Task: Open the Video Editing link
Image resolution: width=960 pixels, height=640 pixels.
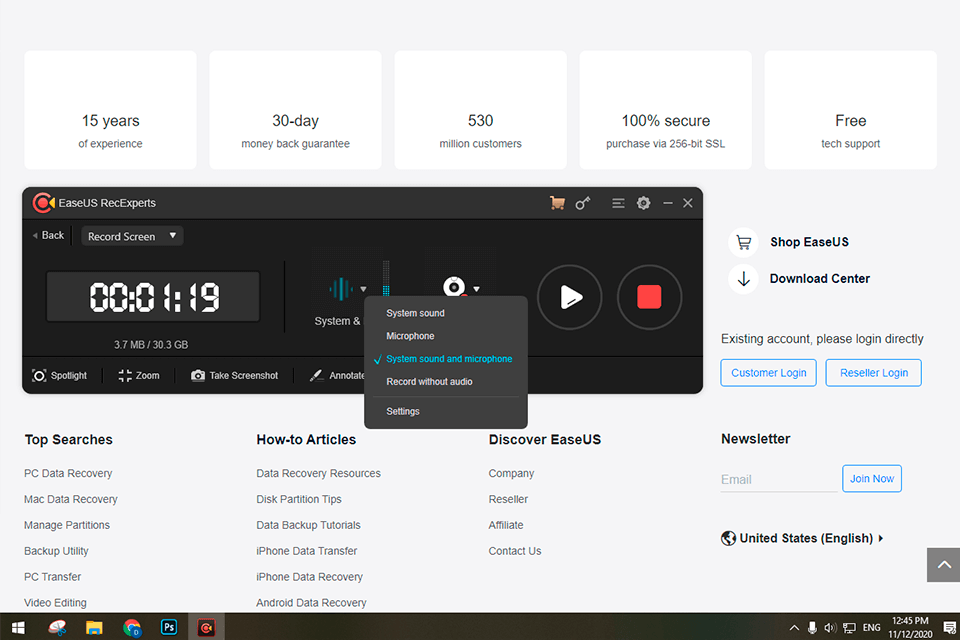Action: click(55, 603)
